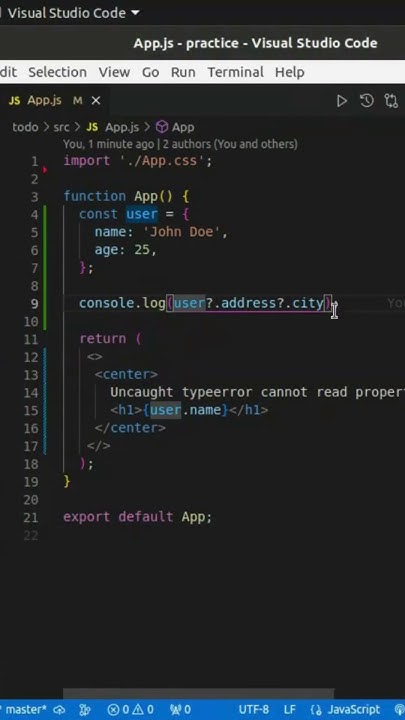The image size is (405, 720).
Task: Click 'function App()' on line 3
Action: click(x=118, y=197)
